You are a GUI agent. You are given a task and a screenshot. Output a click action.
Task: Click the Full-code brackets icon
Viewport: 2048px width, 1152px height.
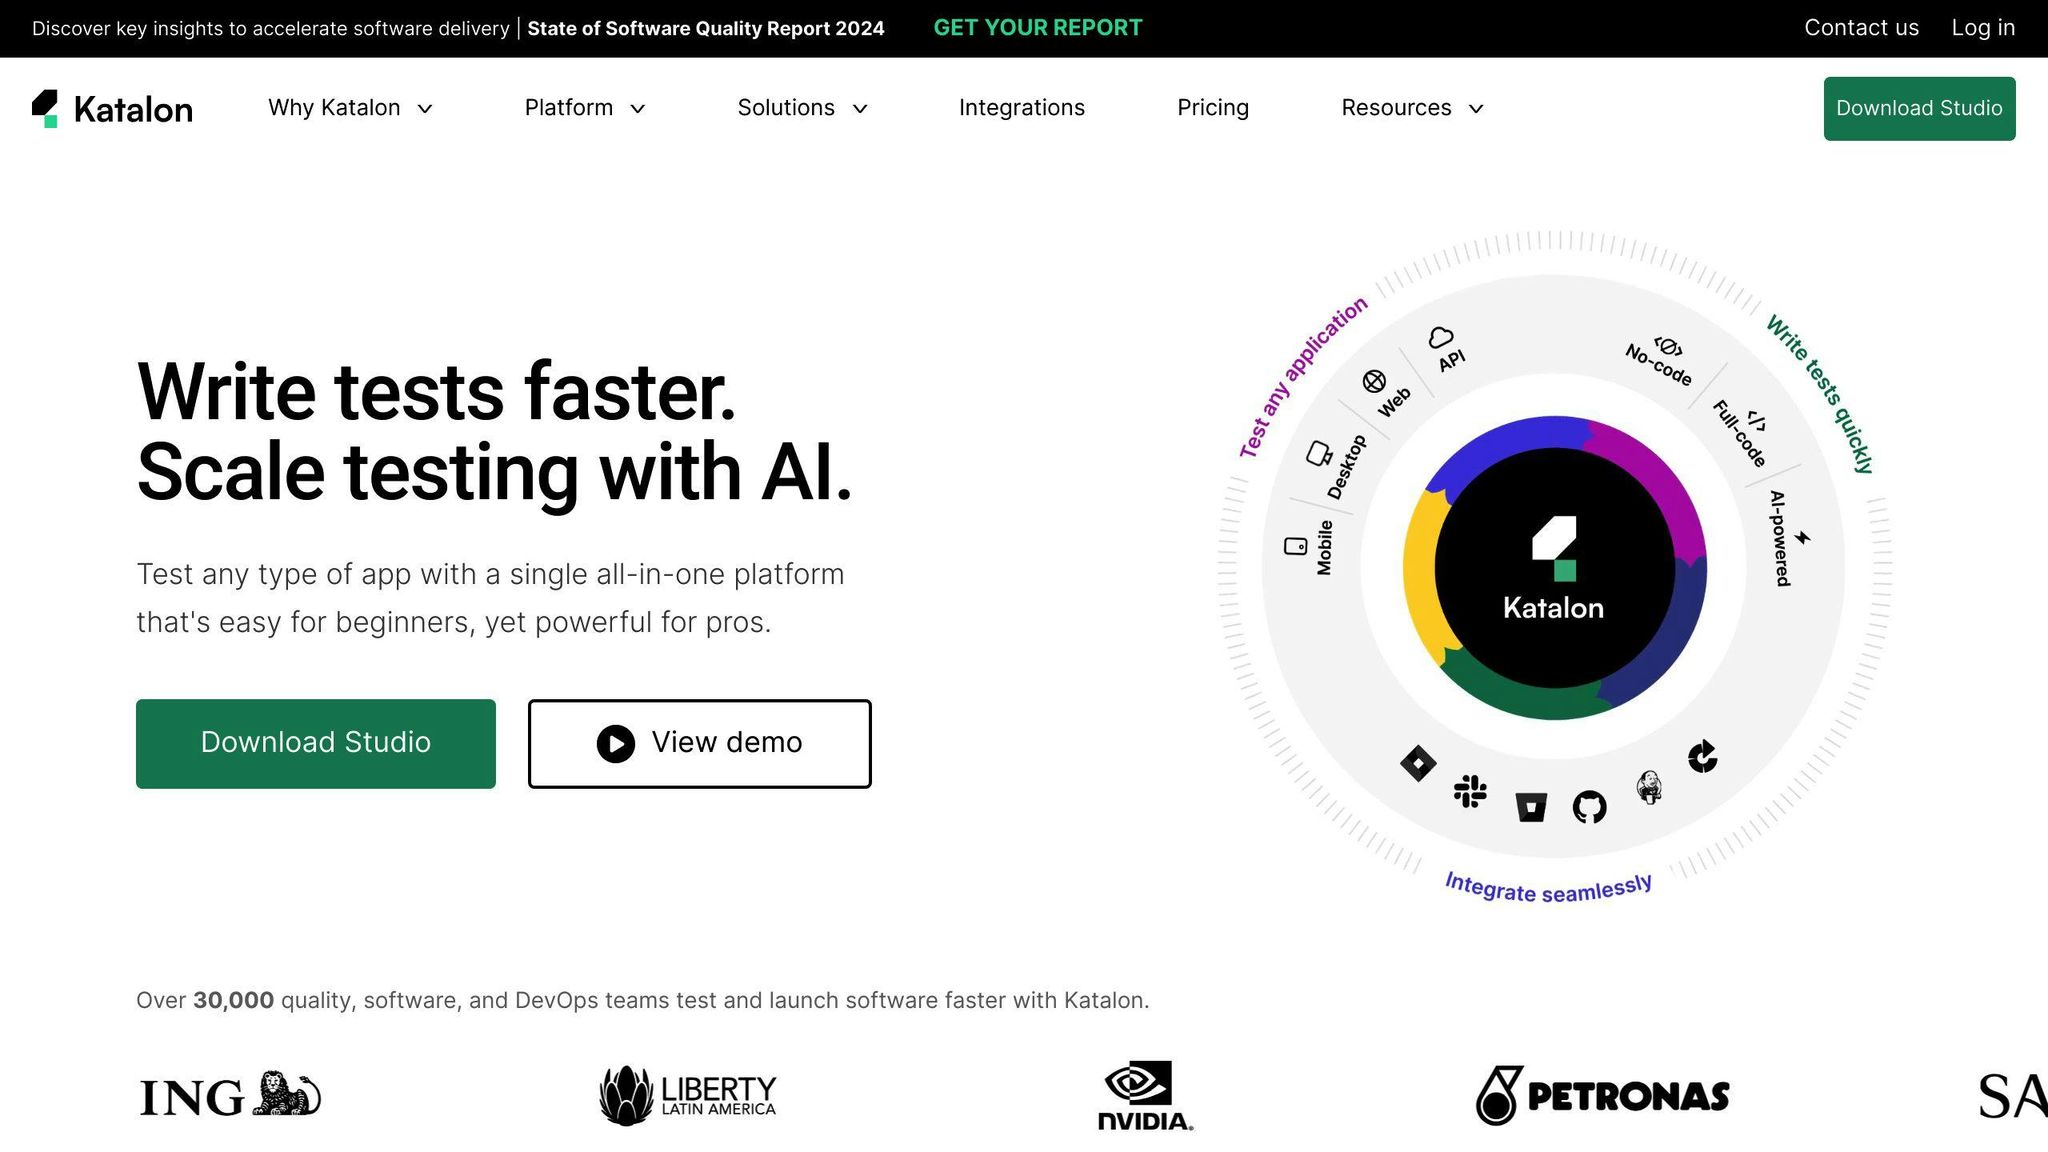coord(1756,421)
